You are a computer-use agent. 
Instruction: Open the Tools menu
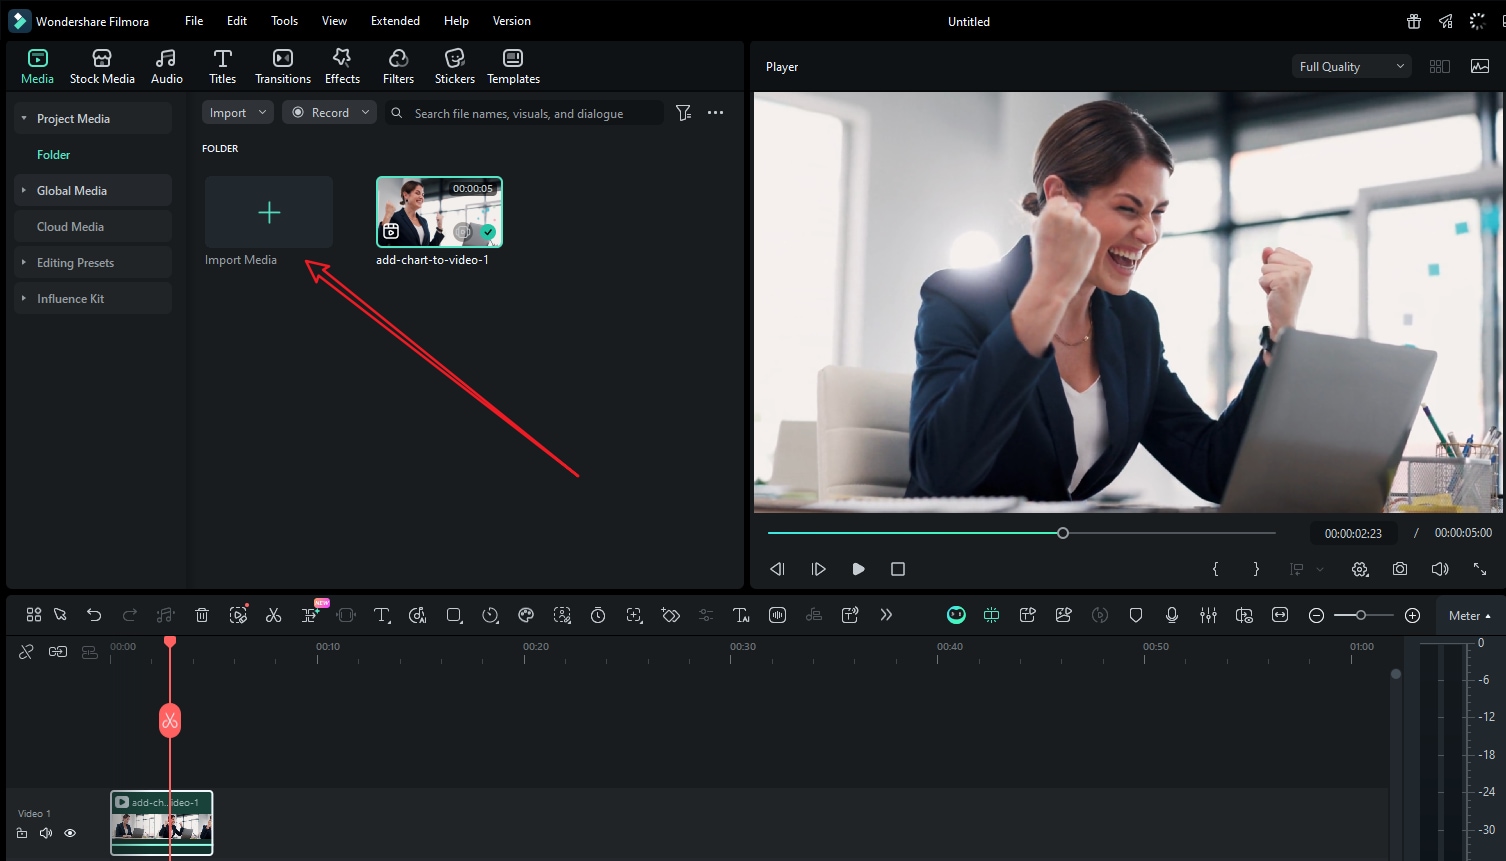click(x=284, y=21)
